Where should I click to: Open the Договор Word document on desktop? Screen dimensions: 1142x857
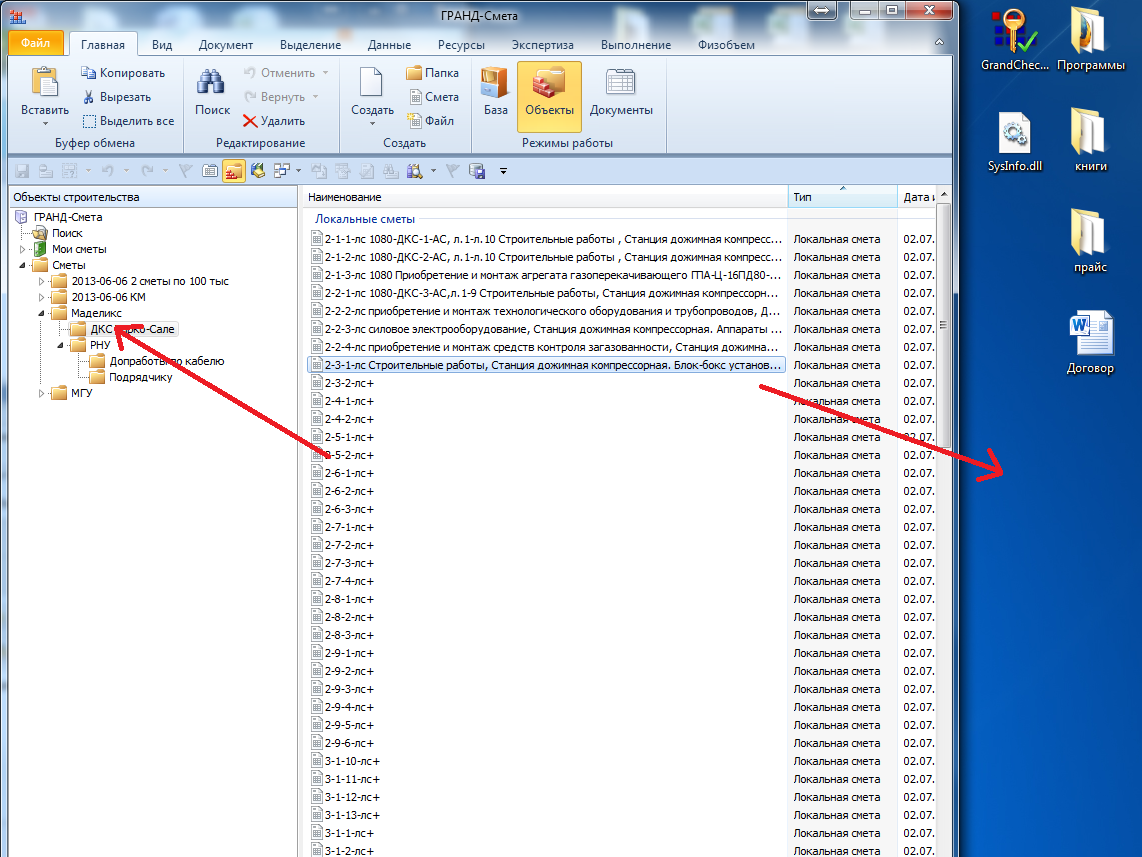(x=1090, y=343)
